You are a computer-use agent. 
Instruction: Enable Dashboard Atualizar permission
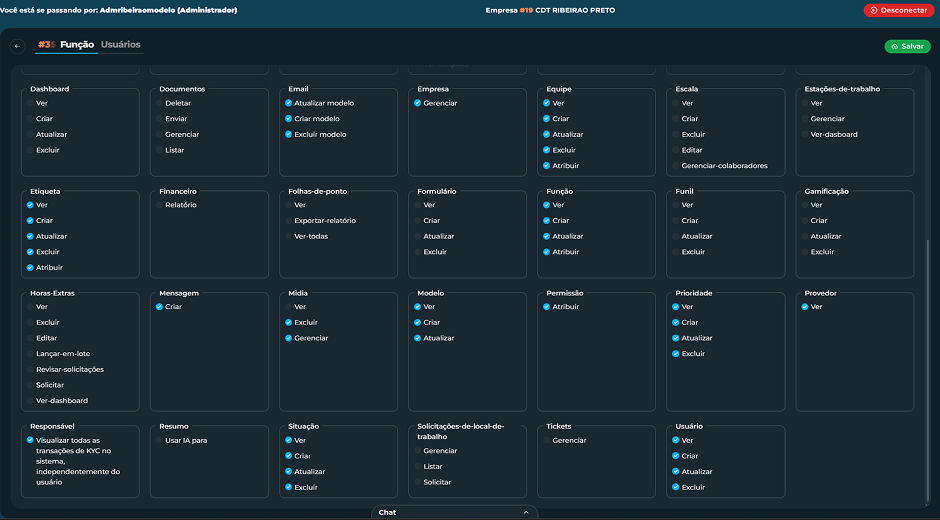(x=30, y=134)
